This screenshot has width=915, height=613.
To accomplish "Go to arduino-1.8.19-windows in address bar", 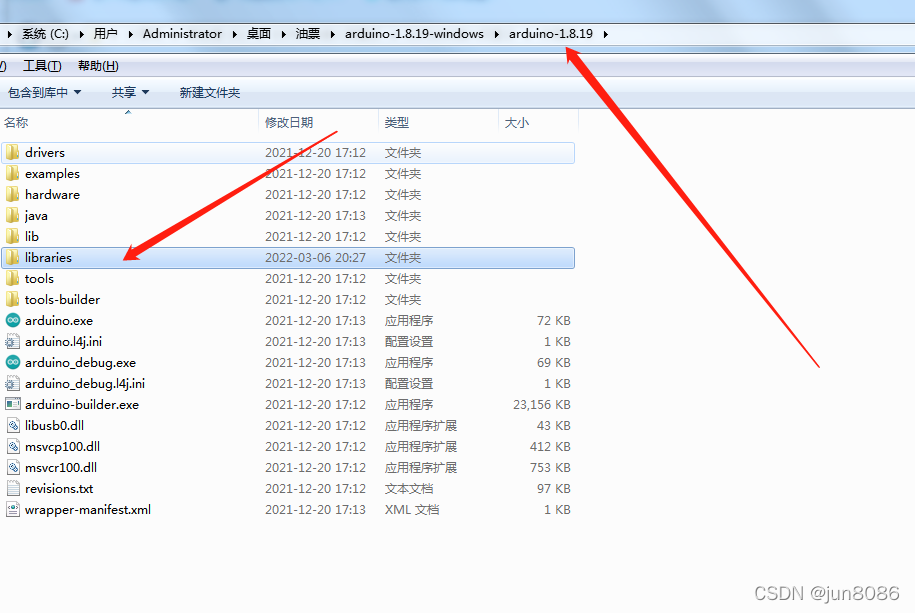I will [x=414, y=34].
